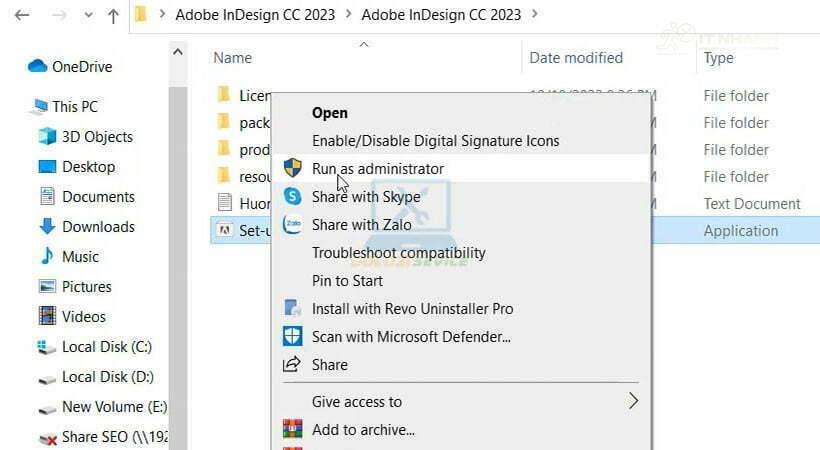This screenshot has height=450, width=820.
Task: Go up one folder level with Up arrow
Action: 113,16
